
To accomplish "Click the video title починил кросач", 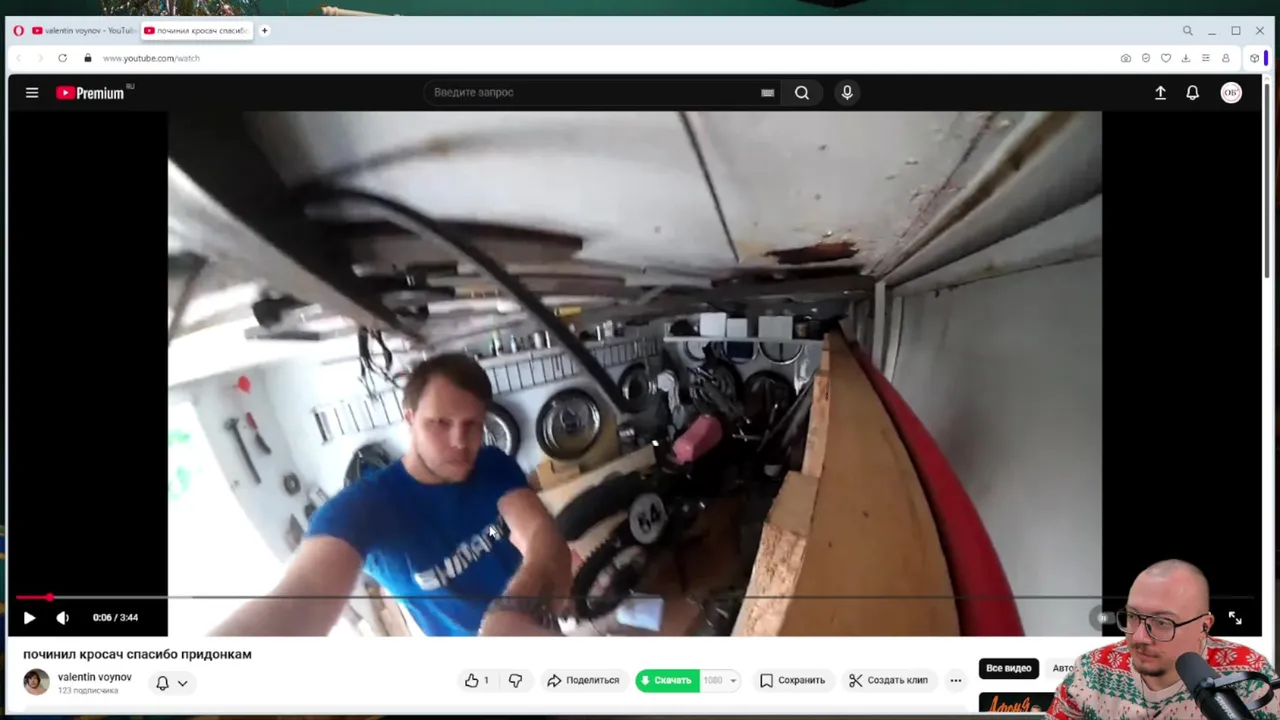I will (137, 654).
